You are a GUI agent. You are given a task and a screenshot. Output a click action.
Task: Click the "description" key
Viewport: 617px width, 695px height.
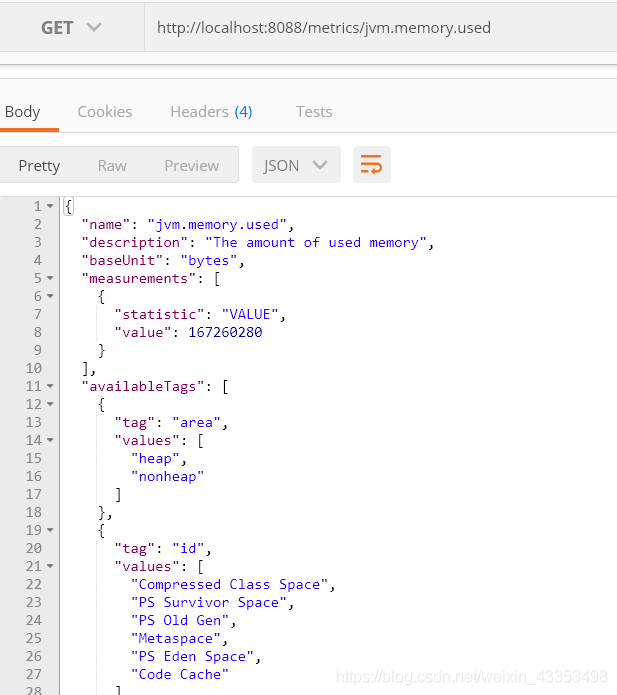135,242
